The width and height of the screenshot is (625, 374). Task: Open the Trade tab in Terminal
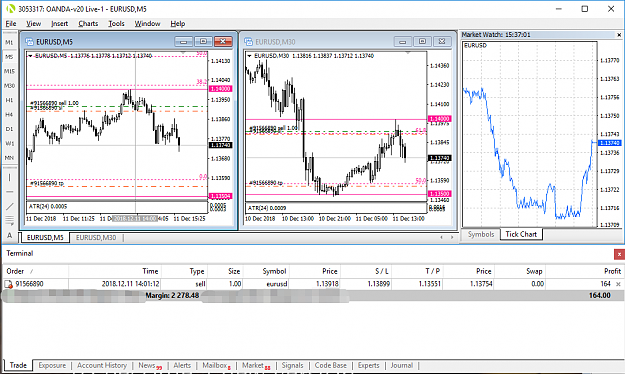[18, 365]
